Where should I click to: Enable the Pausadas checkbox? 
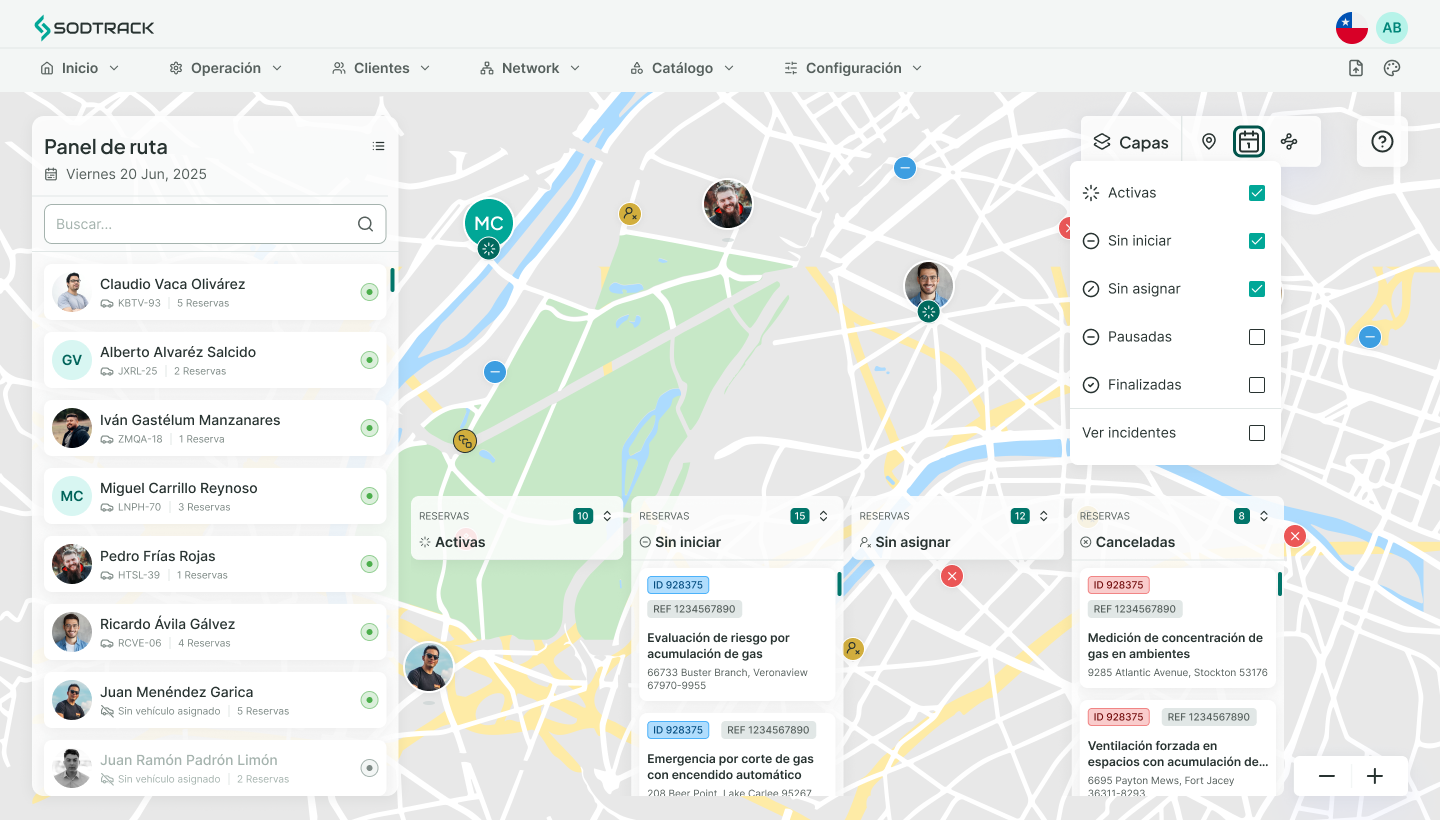tap(1257, 337)
